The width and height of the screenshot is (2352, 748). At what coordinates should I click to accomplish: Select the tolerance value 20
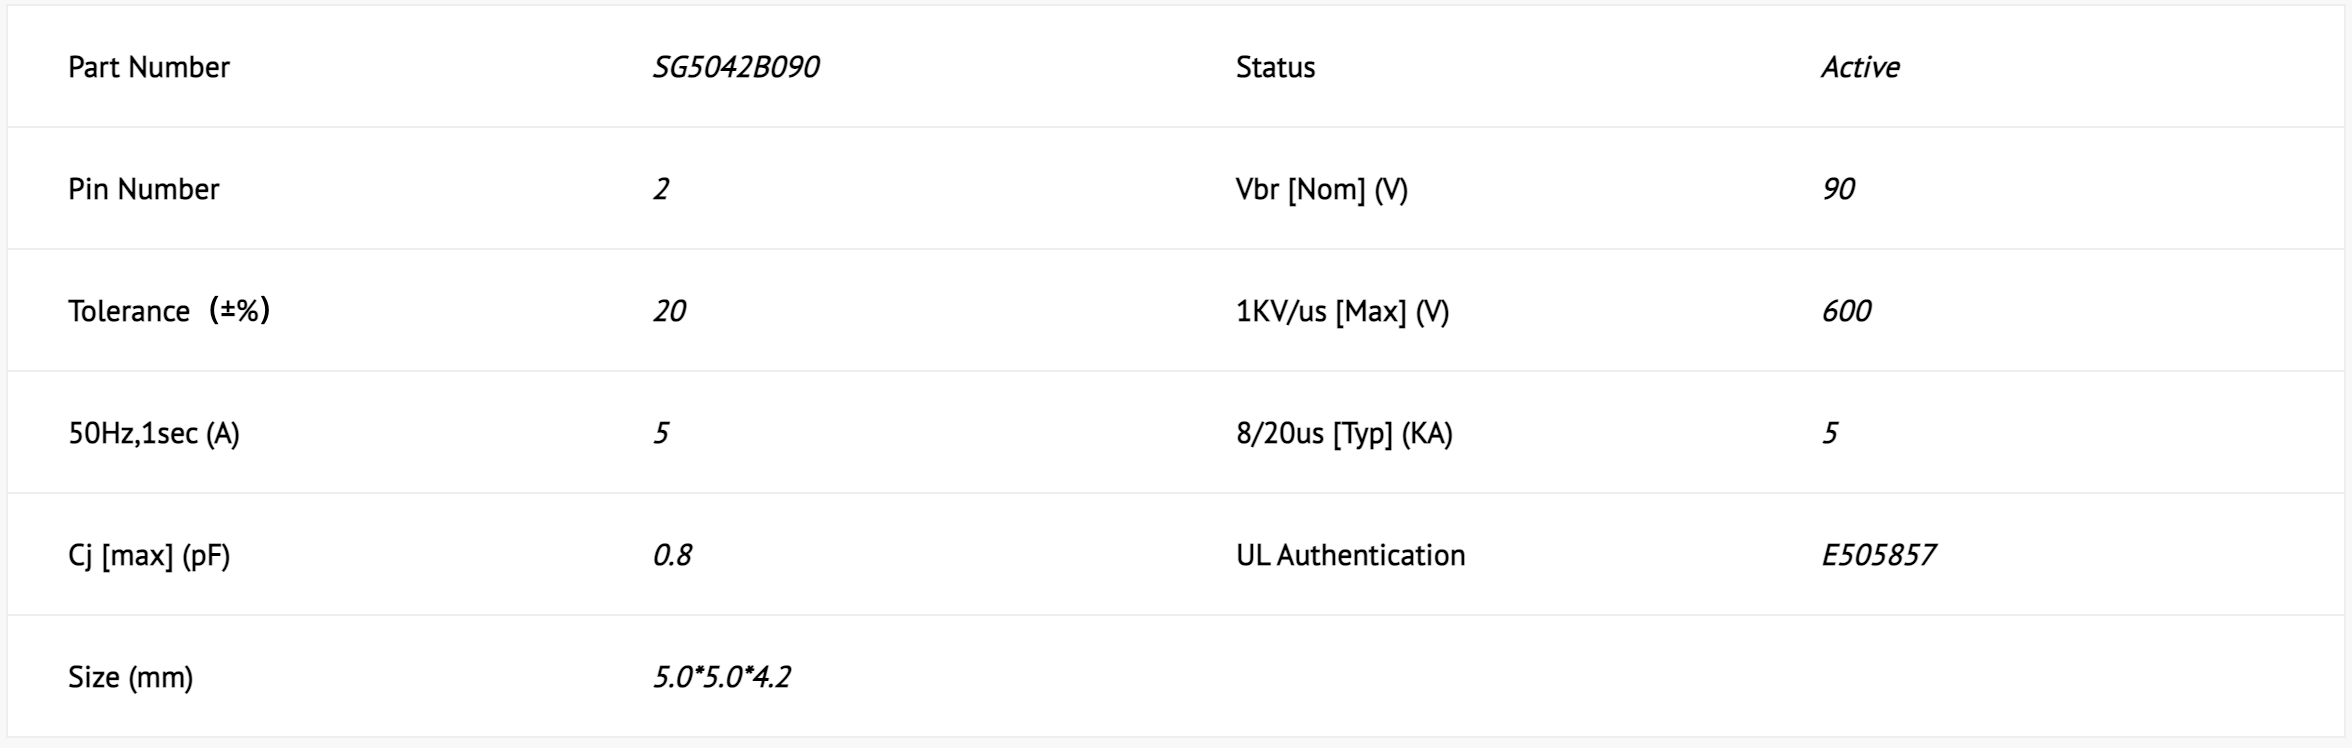669,311
